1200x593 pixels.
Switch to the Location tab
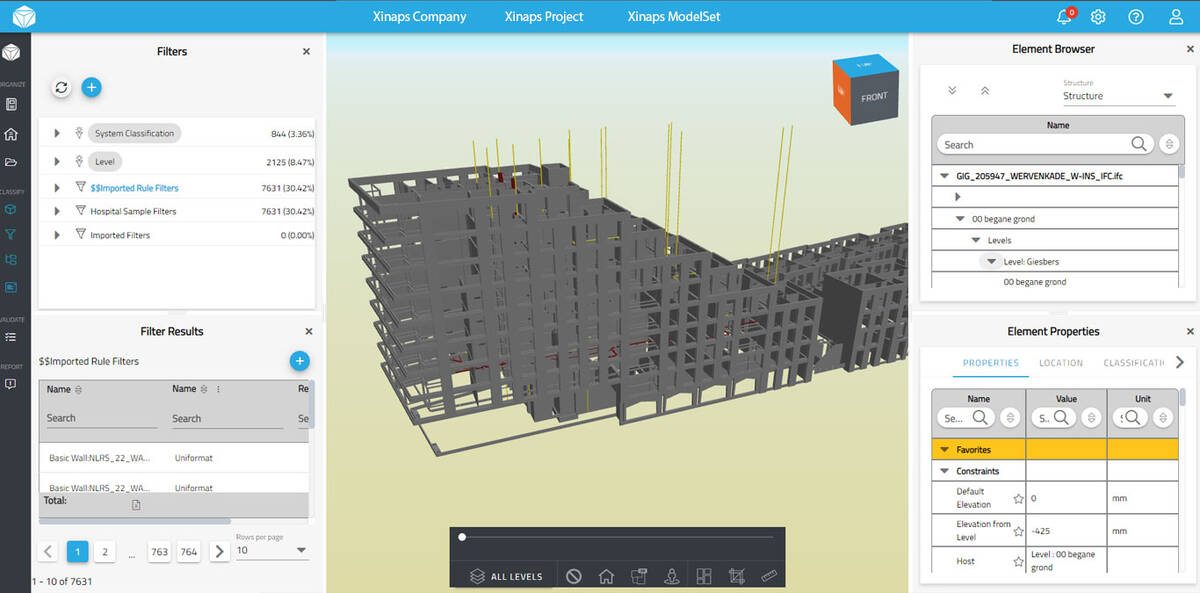point(1060,363)
